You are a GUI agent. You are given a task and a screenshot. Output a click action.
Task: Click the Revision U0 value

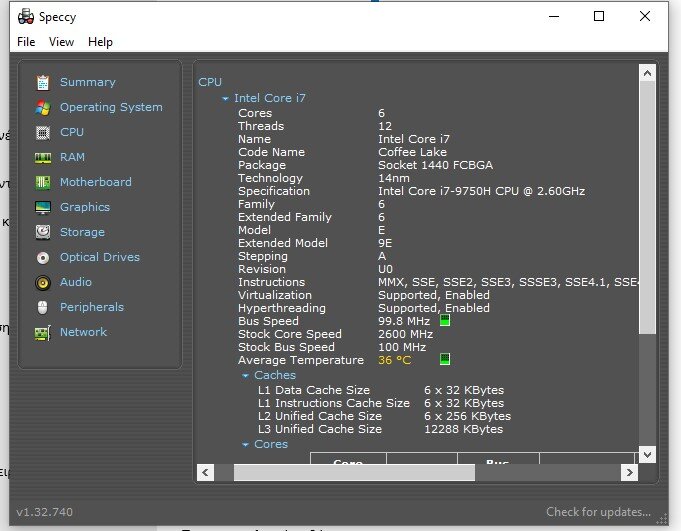click(385, 269)
